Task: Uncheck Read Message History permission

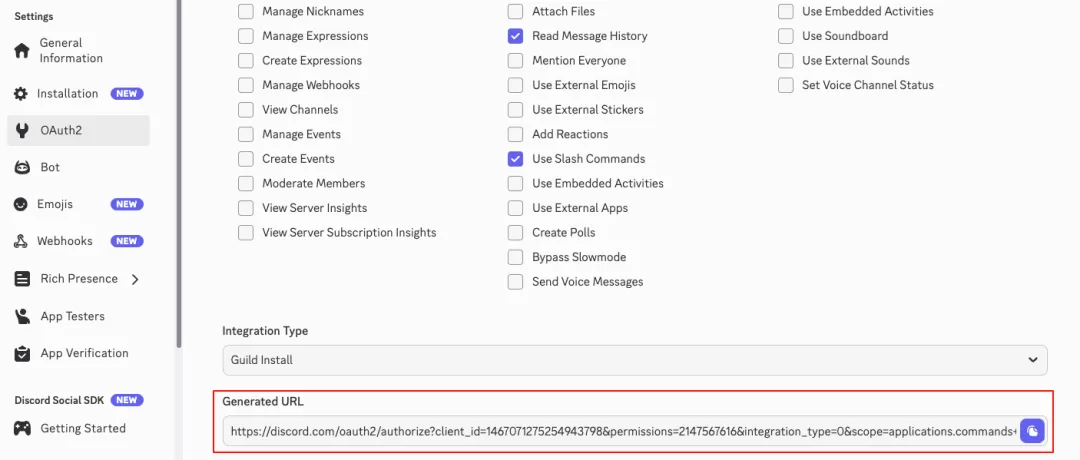Action: point(515,36)
